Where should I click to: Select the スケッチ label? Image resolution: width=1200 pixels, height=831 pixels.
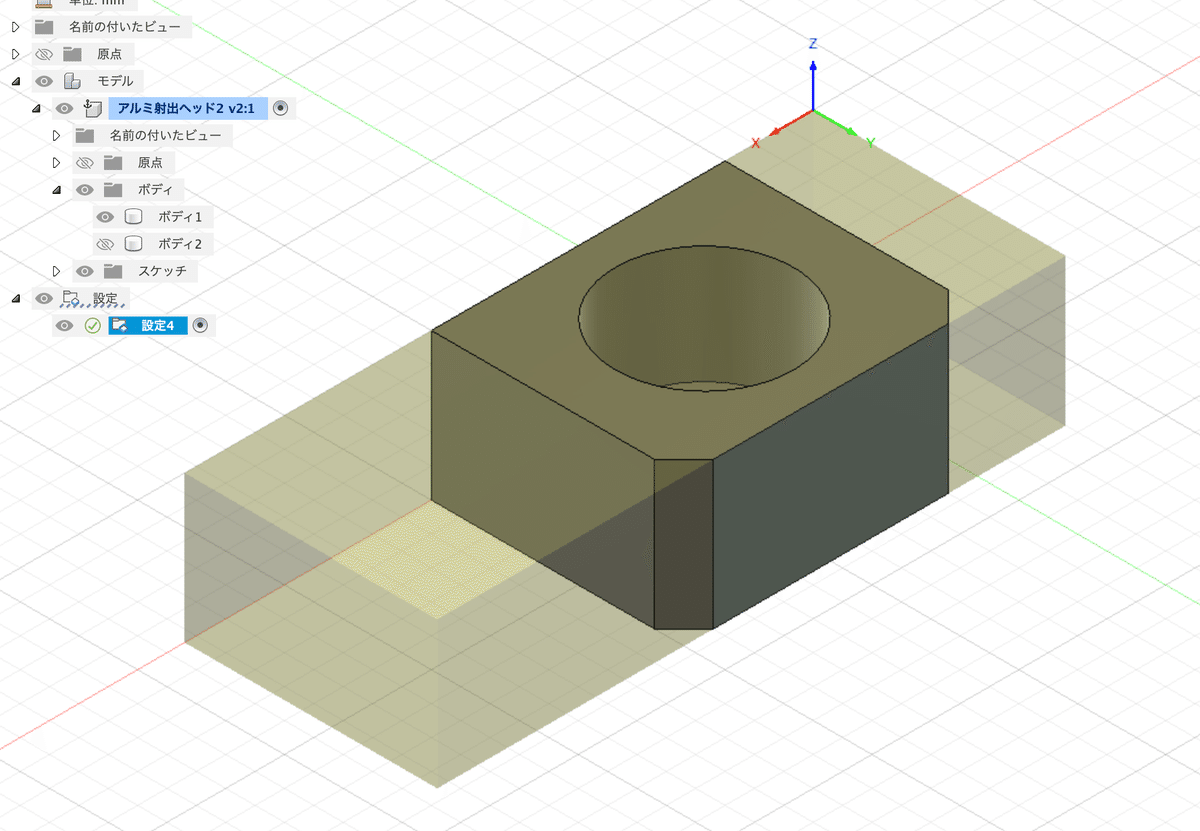tap(162, 271)
